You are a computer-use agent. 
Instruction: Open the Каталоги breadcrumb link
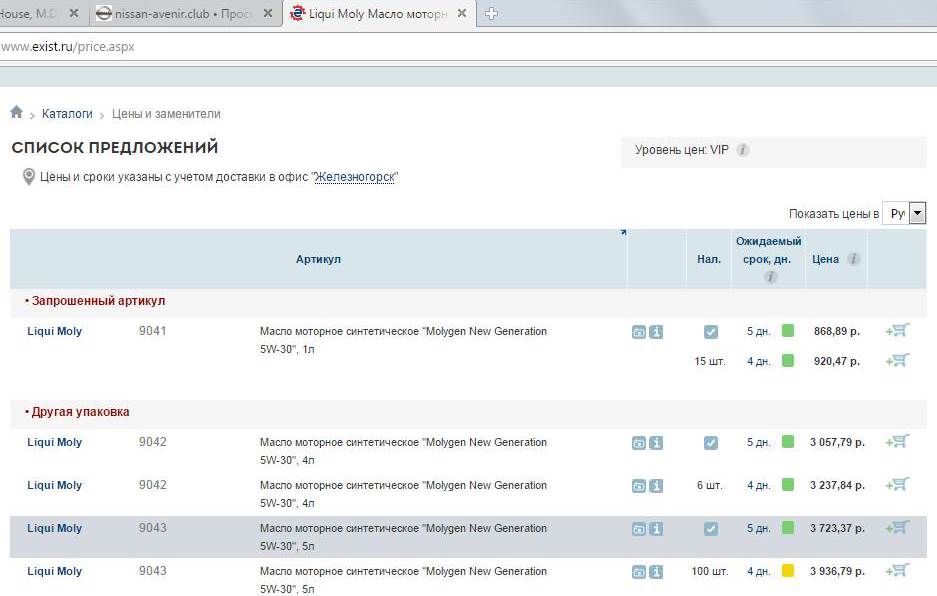point(67,114)
